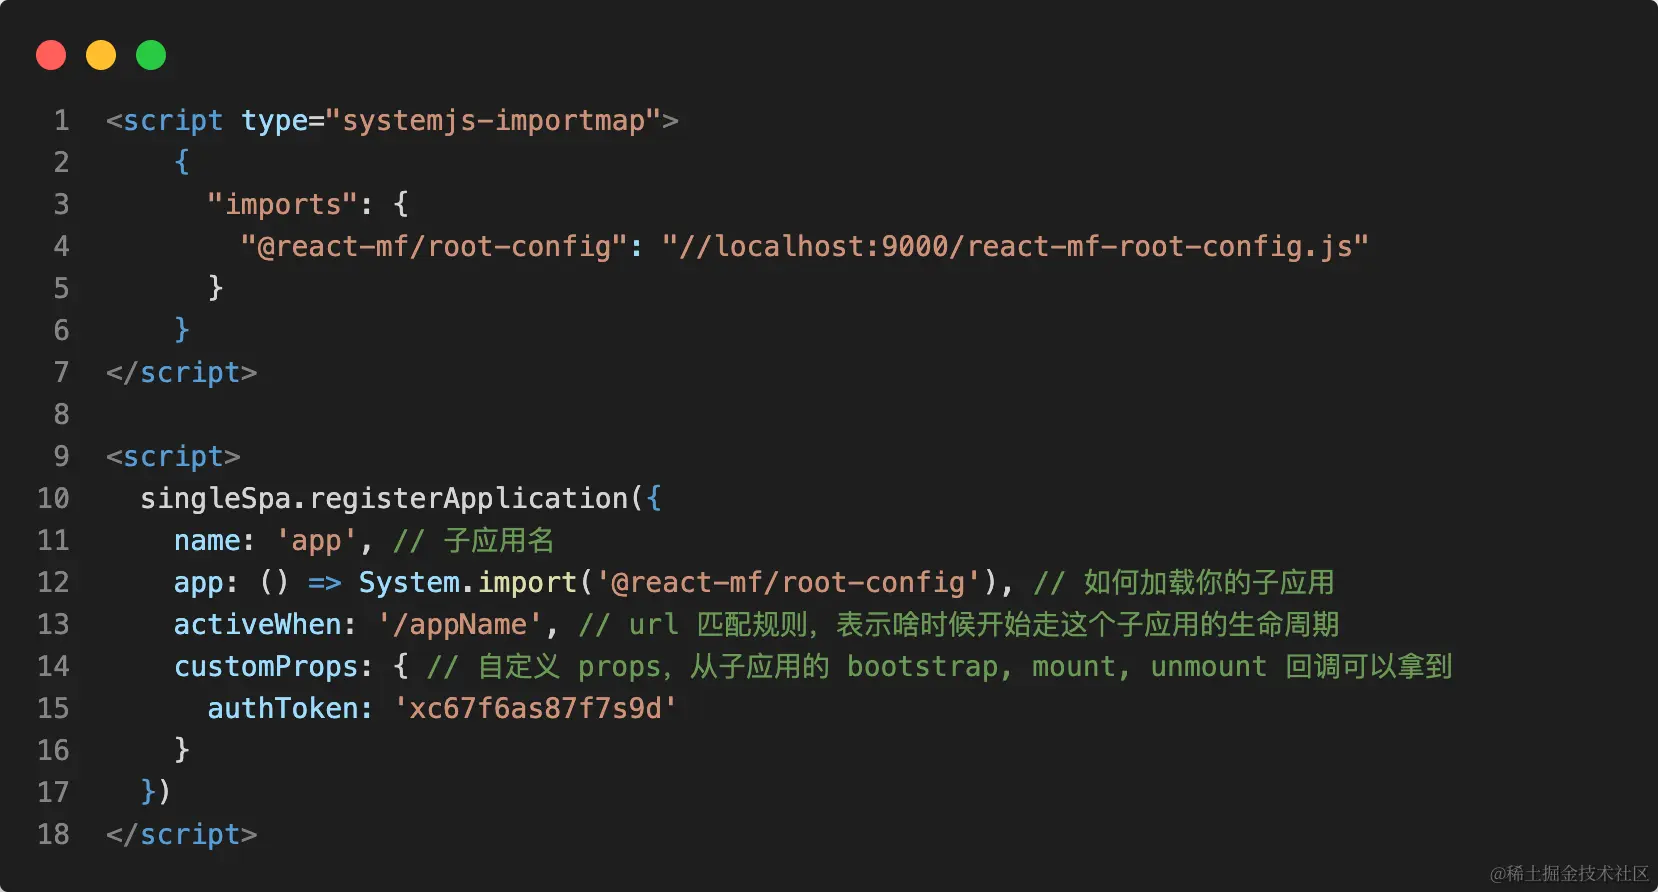Viewport: 1658px width, 892px height.
Task: Click the green maximize dot
Action: pyautogui.click(x=151, y=55)
